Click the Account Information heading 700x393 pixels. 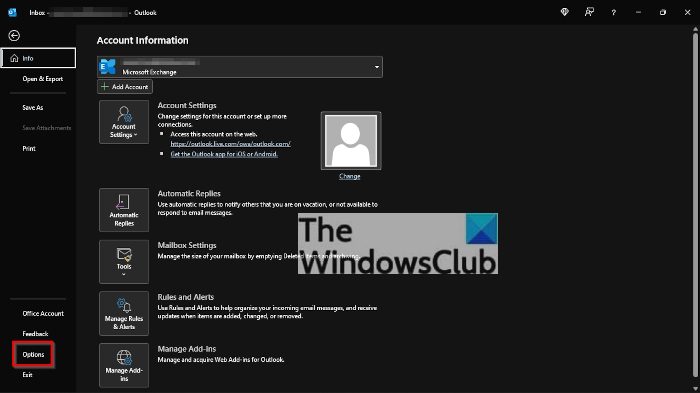142,40
